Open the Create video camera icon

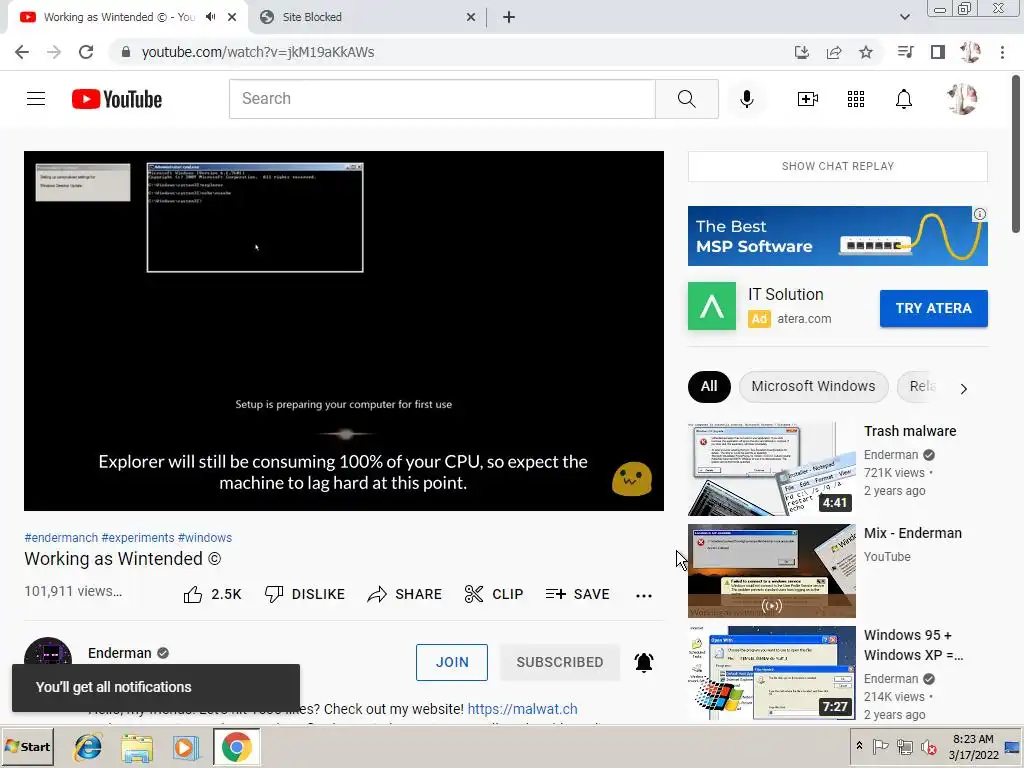tap(807, 99)
